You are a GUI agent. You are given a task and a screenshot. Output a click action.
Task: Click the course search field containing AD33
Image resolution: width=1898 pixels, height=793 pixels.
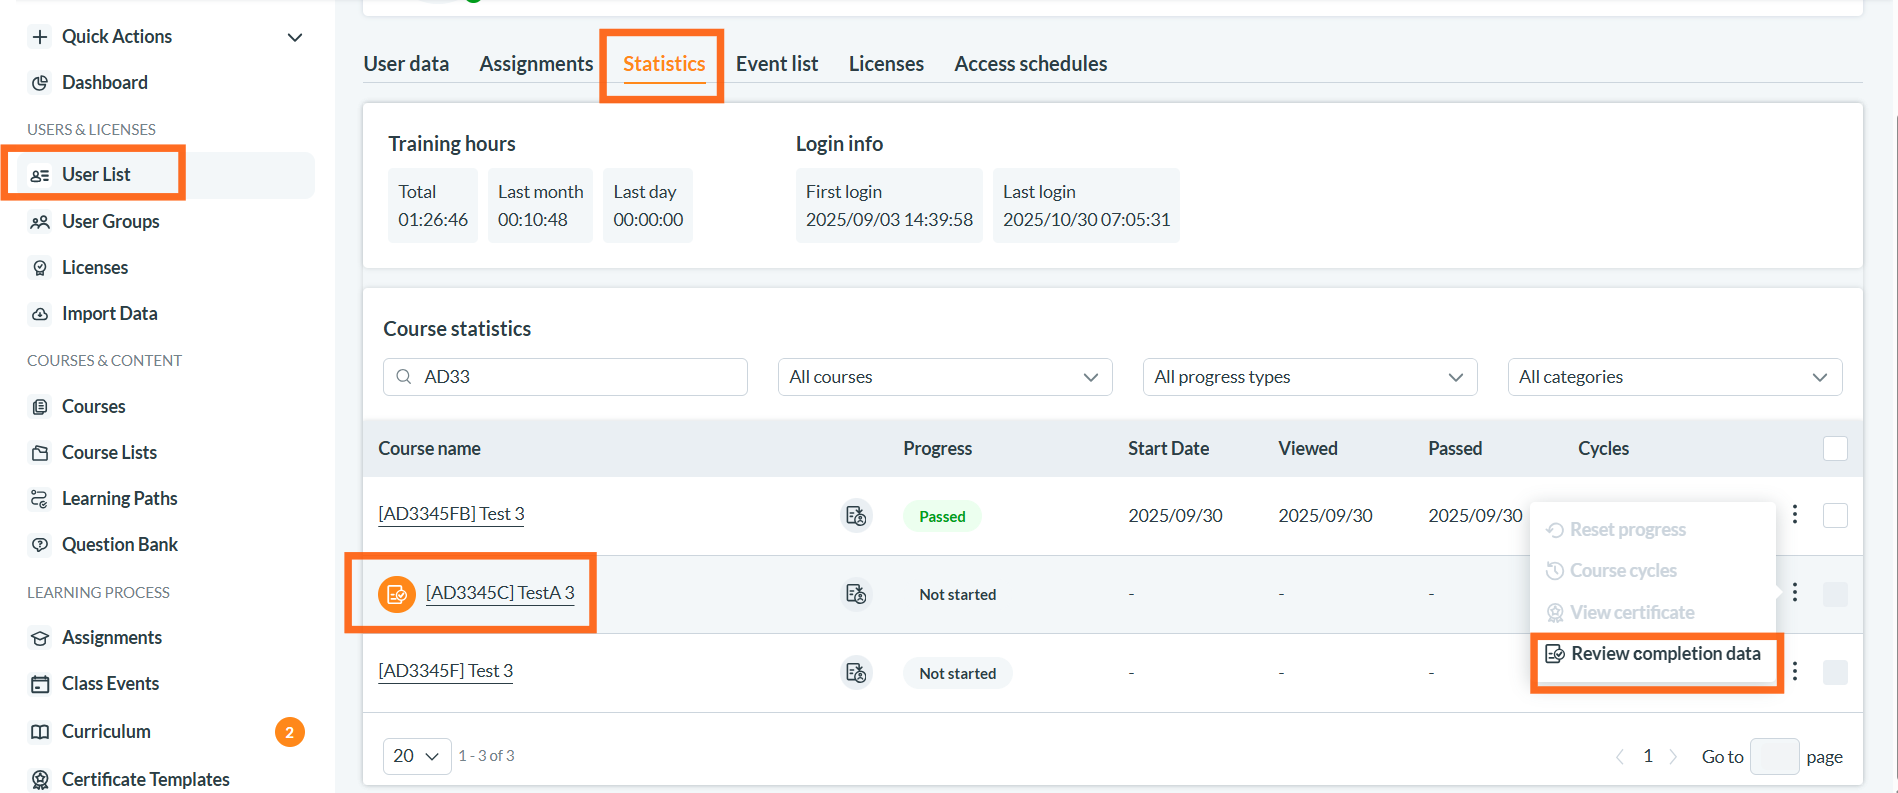[x=565, y=377]
